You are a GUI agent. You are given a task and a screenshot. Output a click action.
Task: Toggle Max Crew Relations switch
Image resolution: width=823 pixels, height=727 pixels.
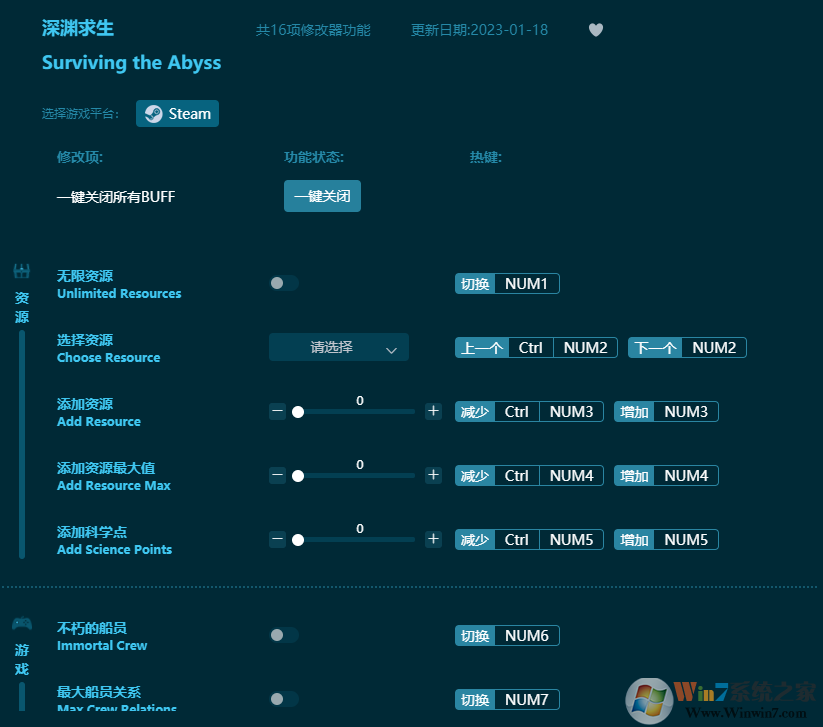284,699
